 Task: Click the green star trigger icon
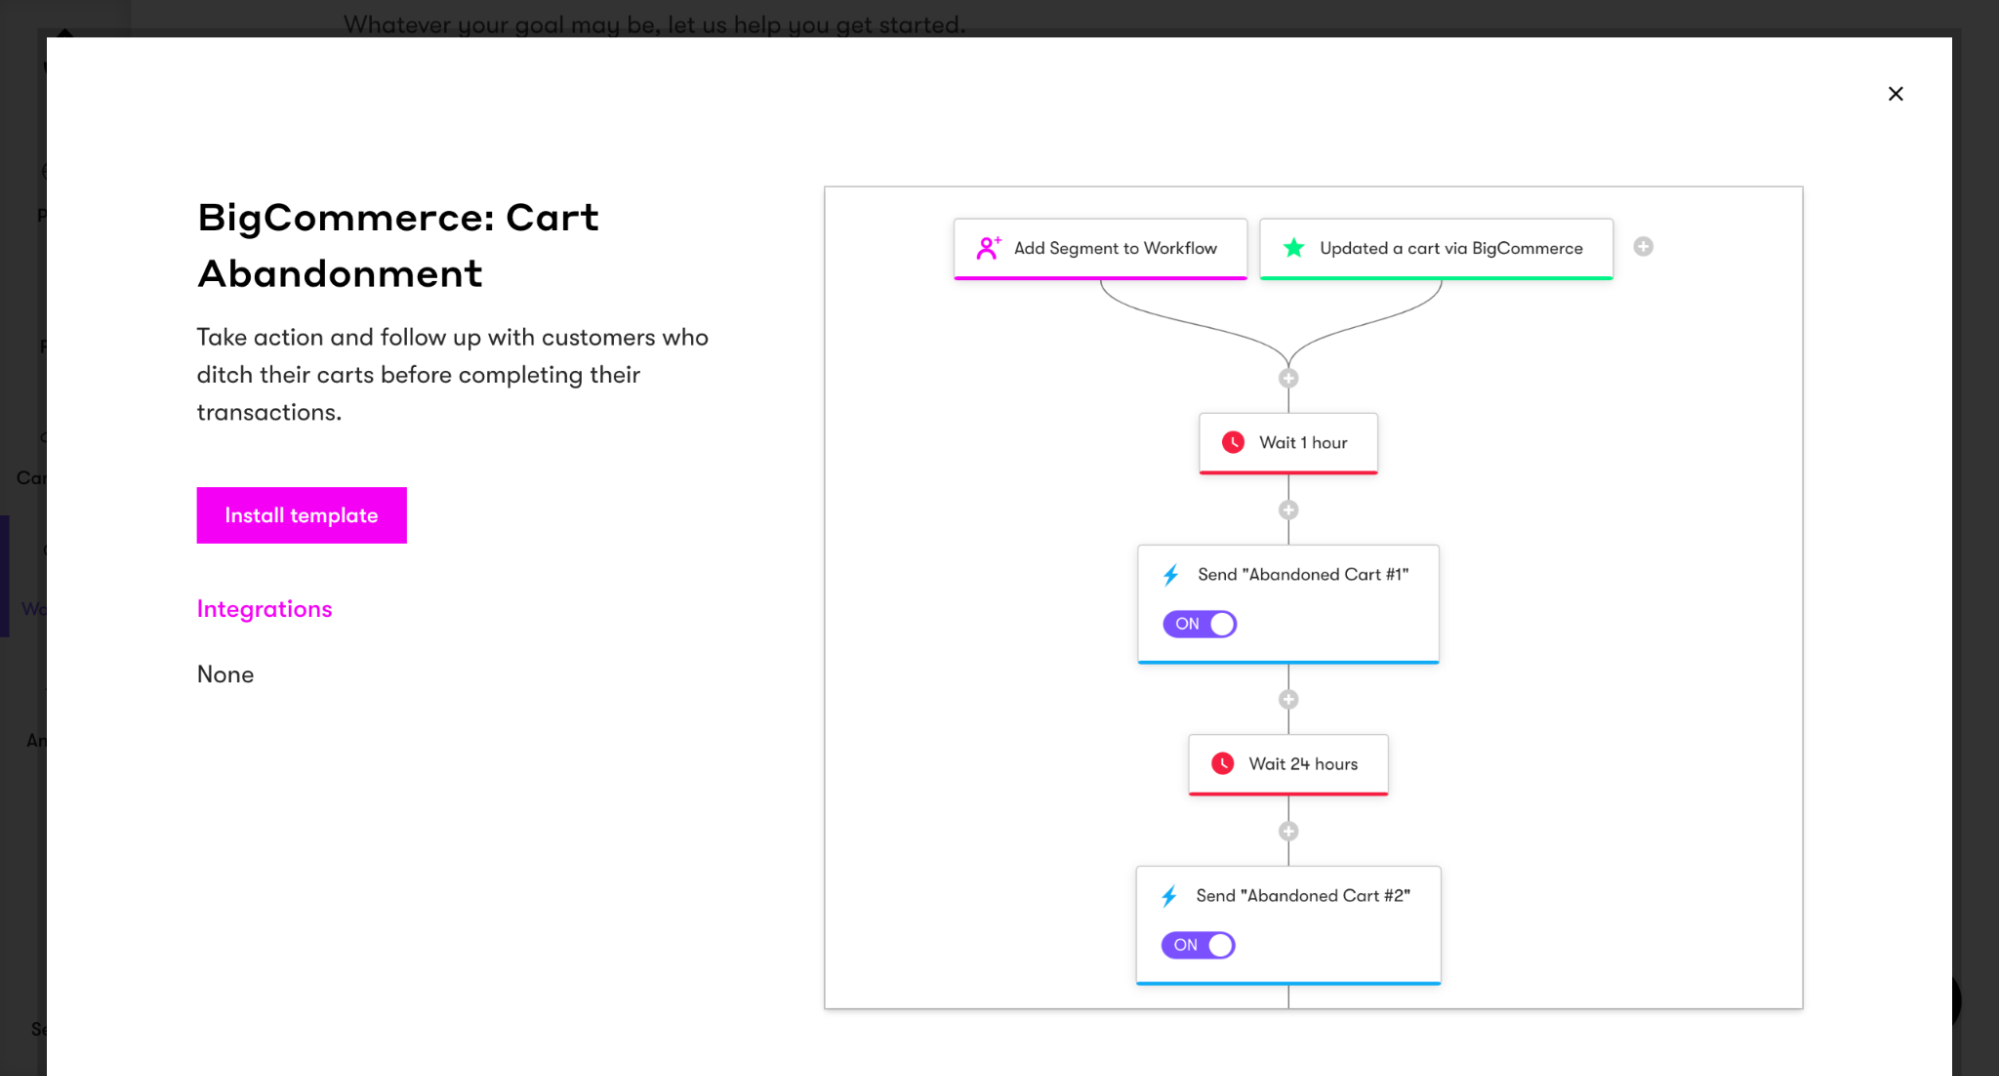(x=1293, y=247)
